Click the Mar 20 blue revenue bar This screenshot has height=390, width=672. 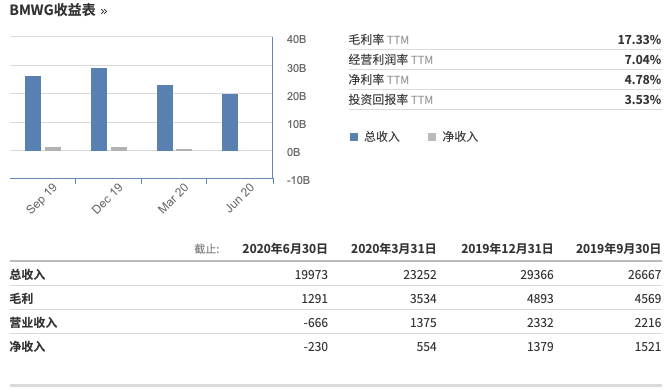coord(165,118)
